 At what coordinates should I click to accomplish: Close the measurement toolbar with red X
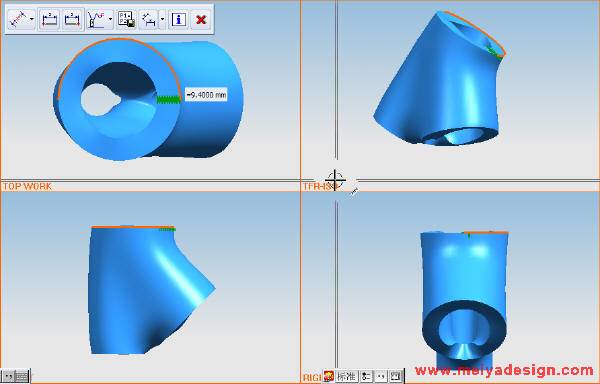pyautogui.click(x=201, y=19)
